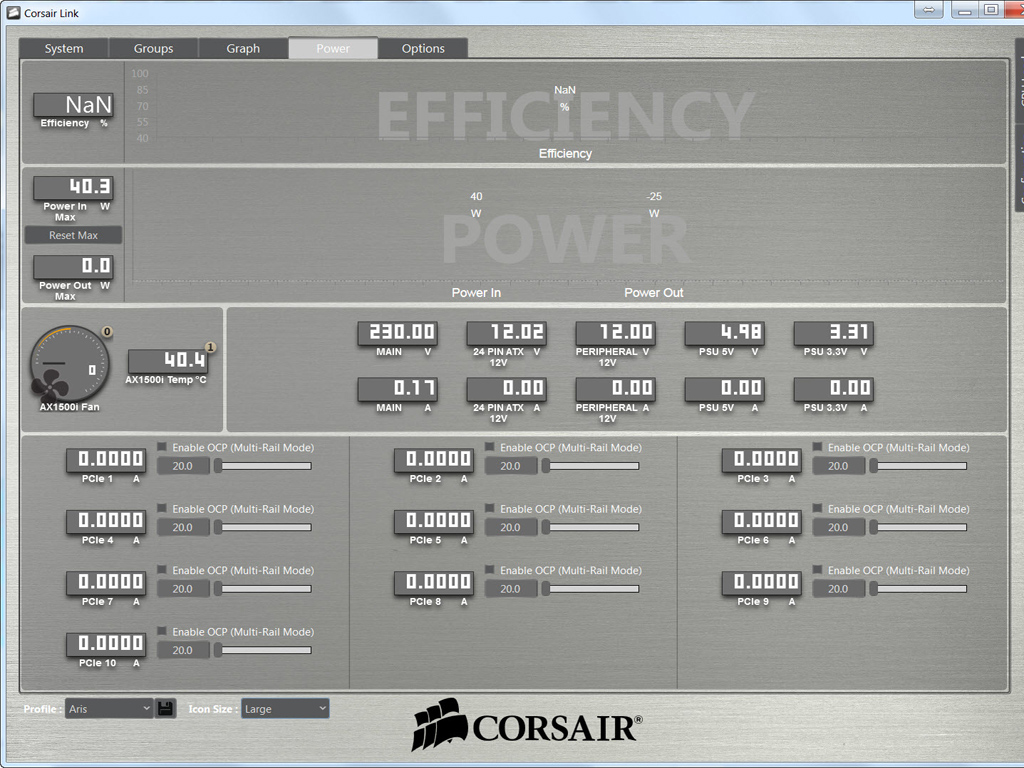Select the 230.00 MAIN voltage readout
Screen dimensions: 1024x768
[398, 332]
